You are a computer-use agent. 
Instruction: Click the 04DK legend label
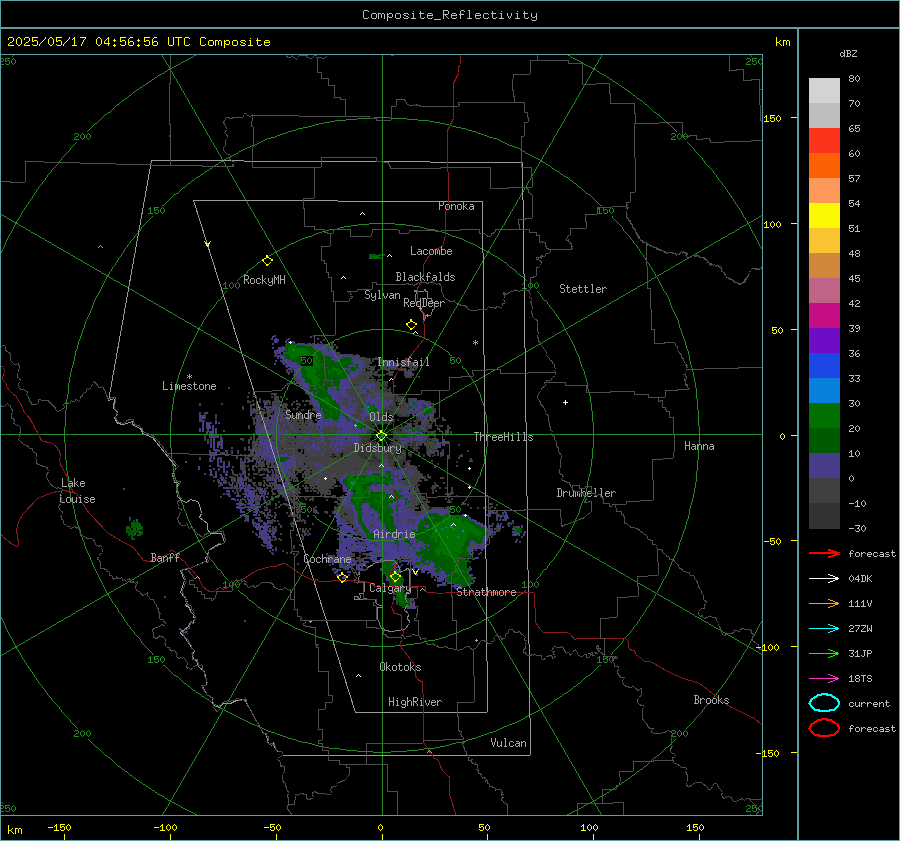click(860, 578)
